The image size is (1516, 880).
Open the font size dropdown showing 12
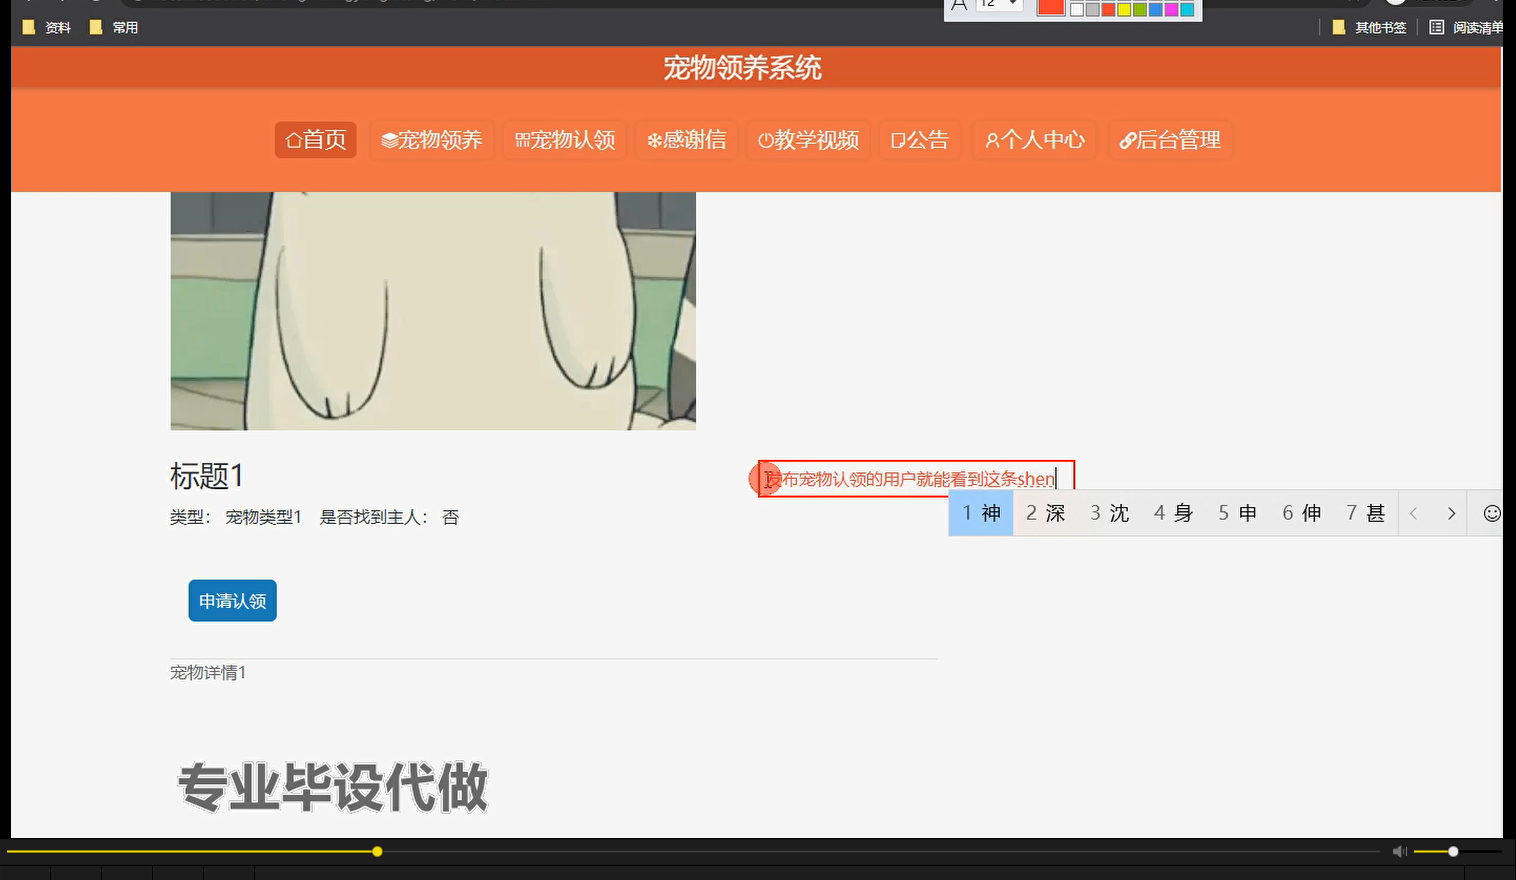(997, 7)
